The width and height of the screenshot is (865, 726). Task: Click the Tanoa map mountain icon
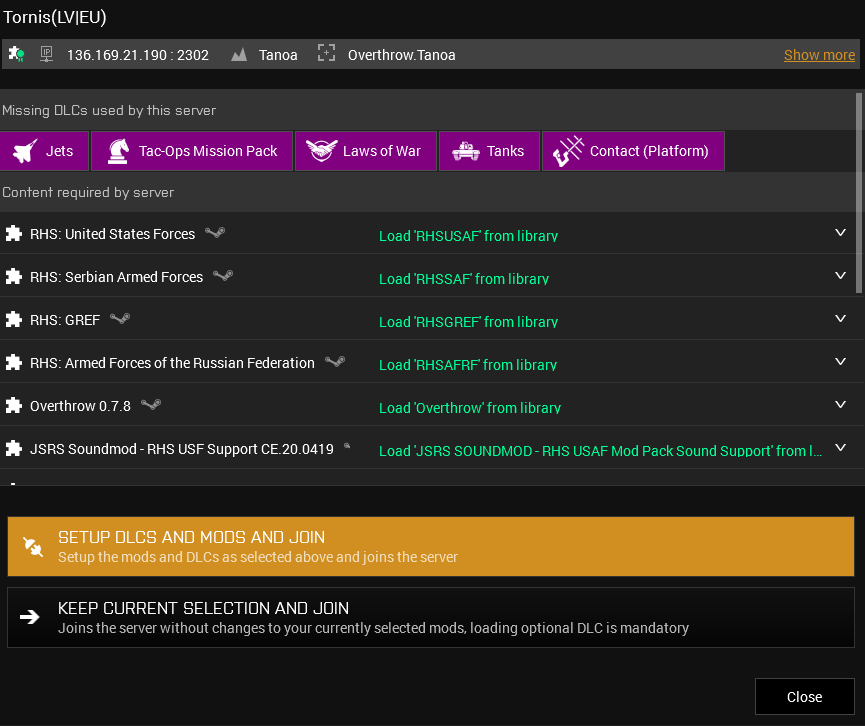(238, 55)
